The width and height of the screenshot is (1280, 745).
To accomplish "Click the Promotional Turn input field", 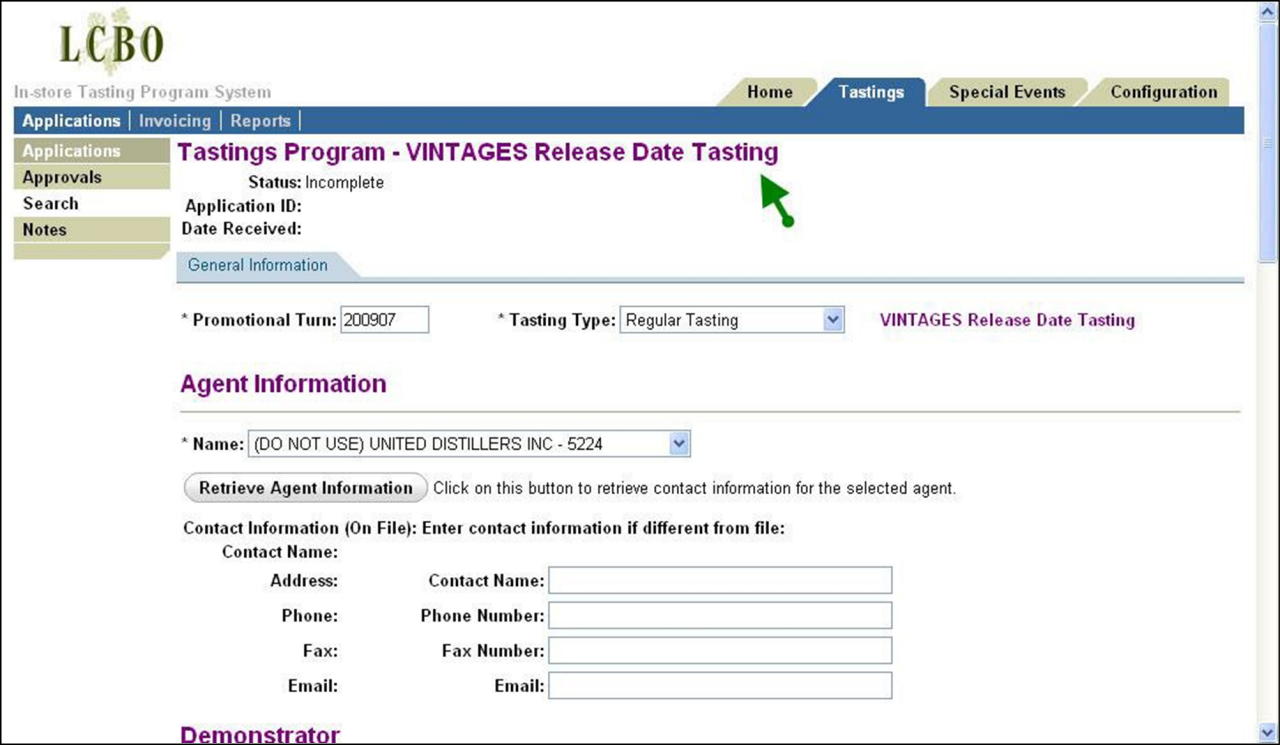I will [384, 320].
